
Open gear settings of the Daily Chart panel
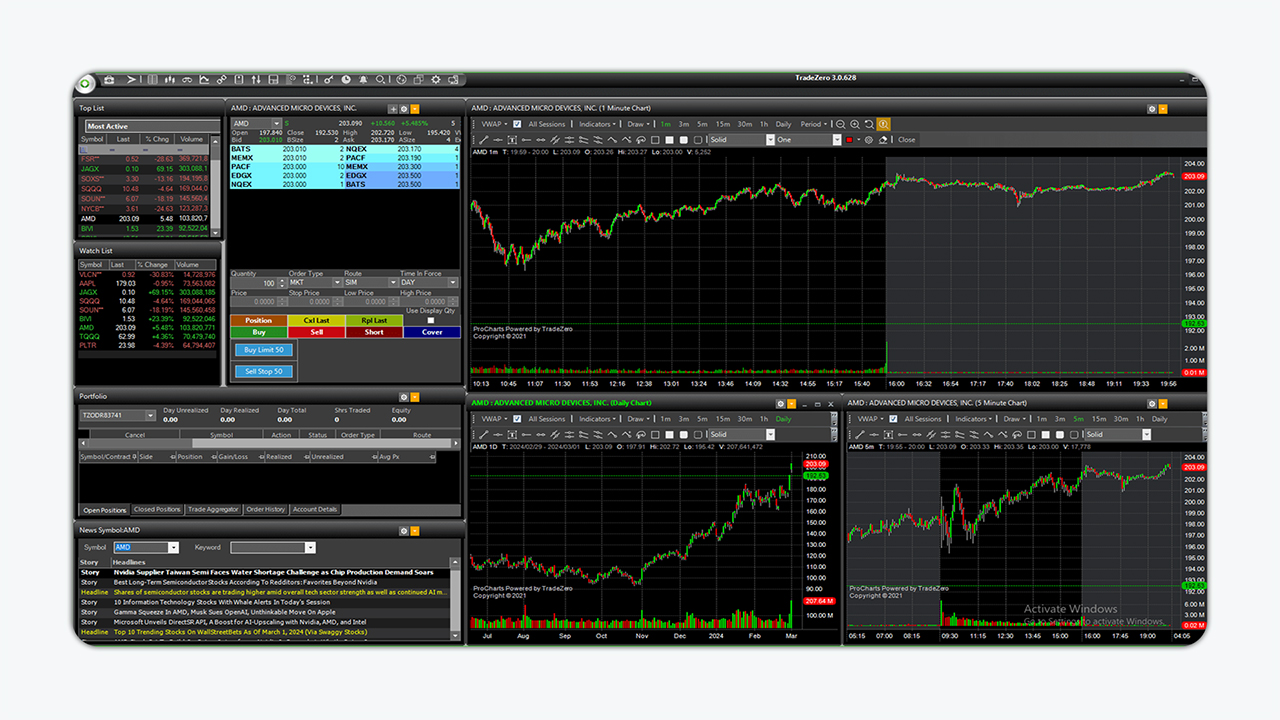[x=780, y=404]
